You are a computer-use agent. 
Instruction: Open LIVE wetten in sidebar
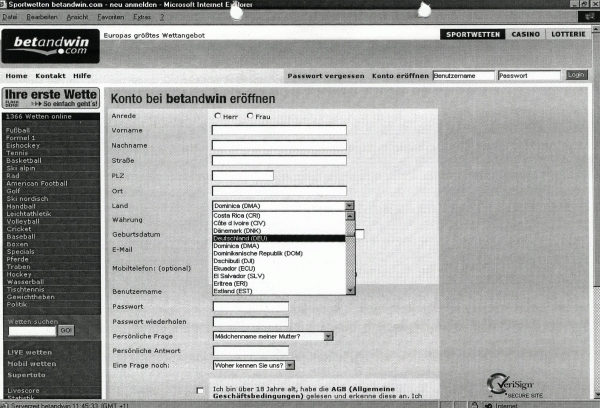pyautogui.click(x=29, y=353)
